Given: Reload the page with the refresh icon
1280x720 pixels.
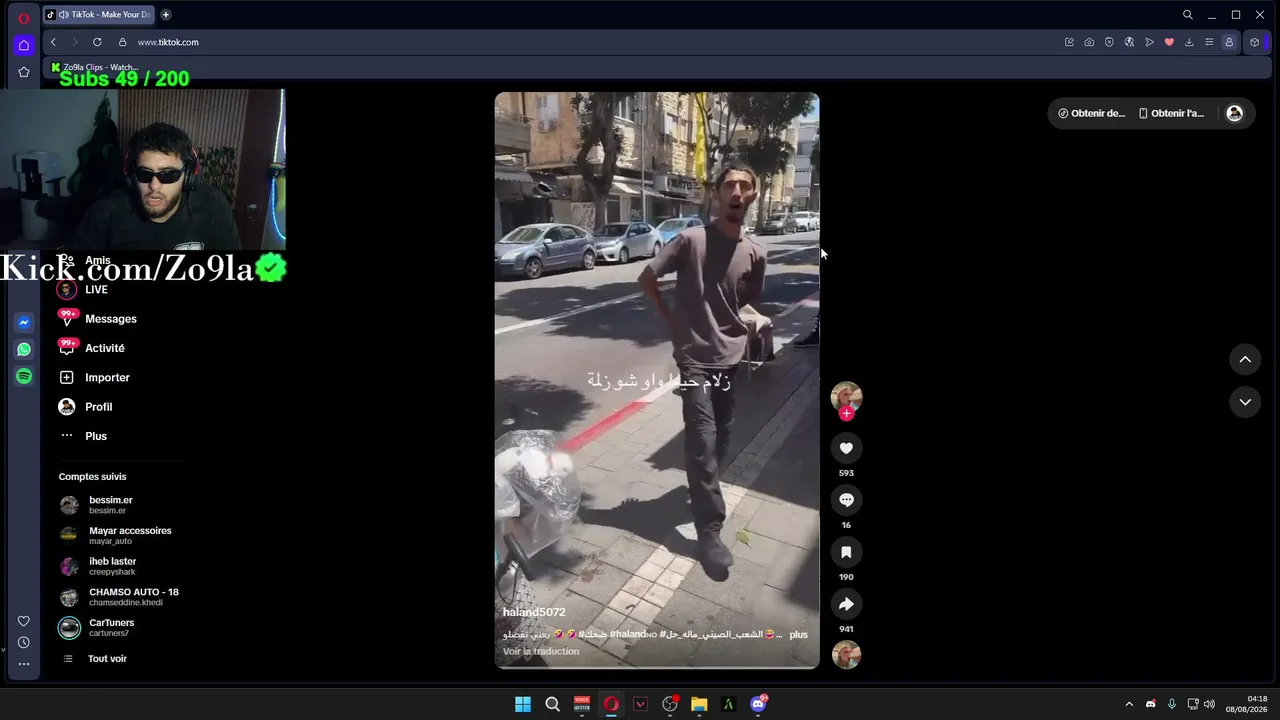Looking at the screenshot, I should [x=97, y=42].
